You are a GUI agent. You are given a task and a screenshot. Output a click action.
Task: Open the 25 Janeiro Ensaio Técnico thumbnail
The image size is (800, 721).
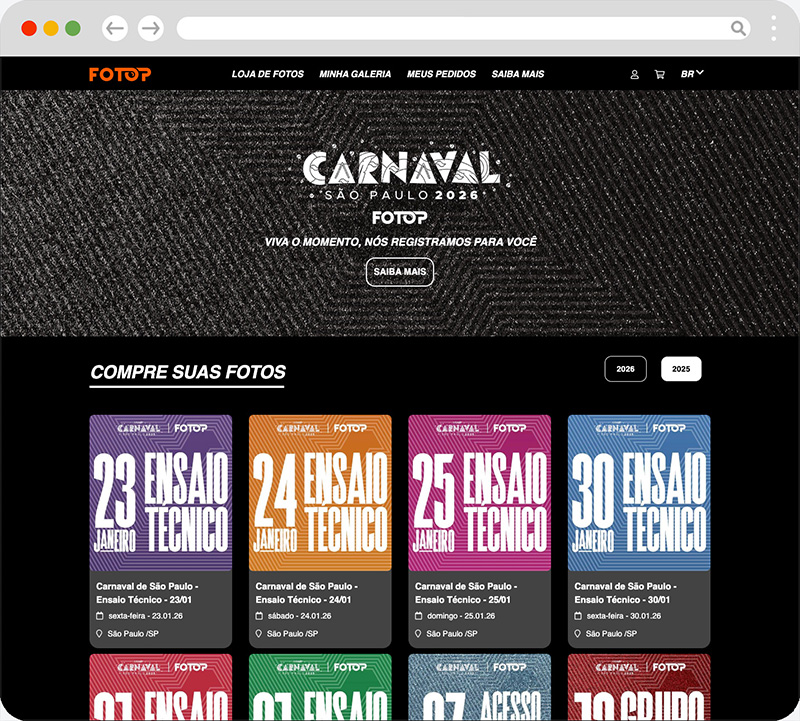pos(480,493)
